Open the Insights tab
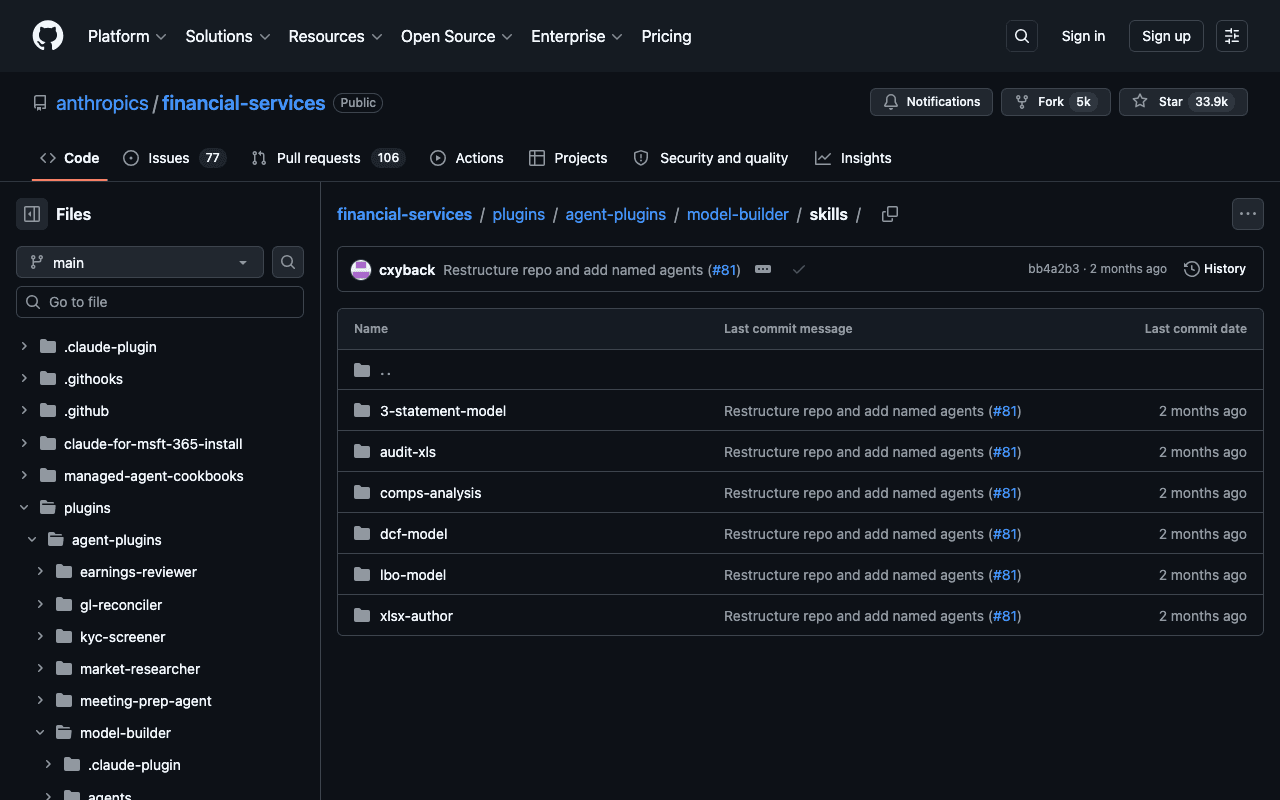The height and width of the screenshot is (800, 1280). pyautogui.click(x=853, y=158)
